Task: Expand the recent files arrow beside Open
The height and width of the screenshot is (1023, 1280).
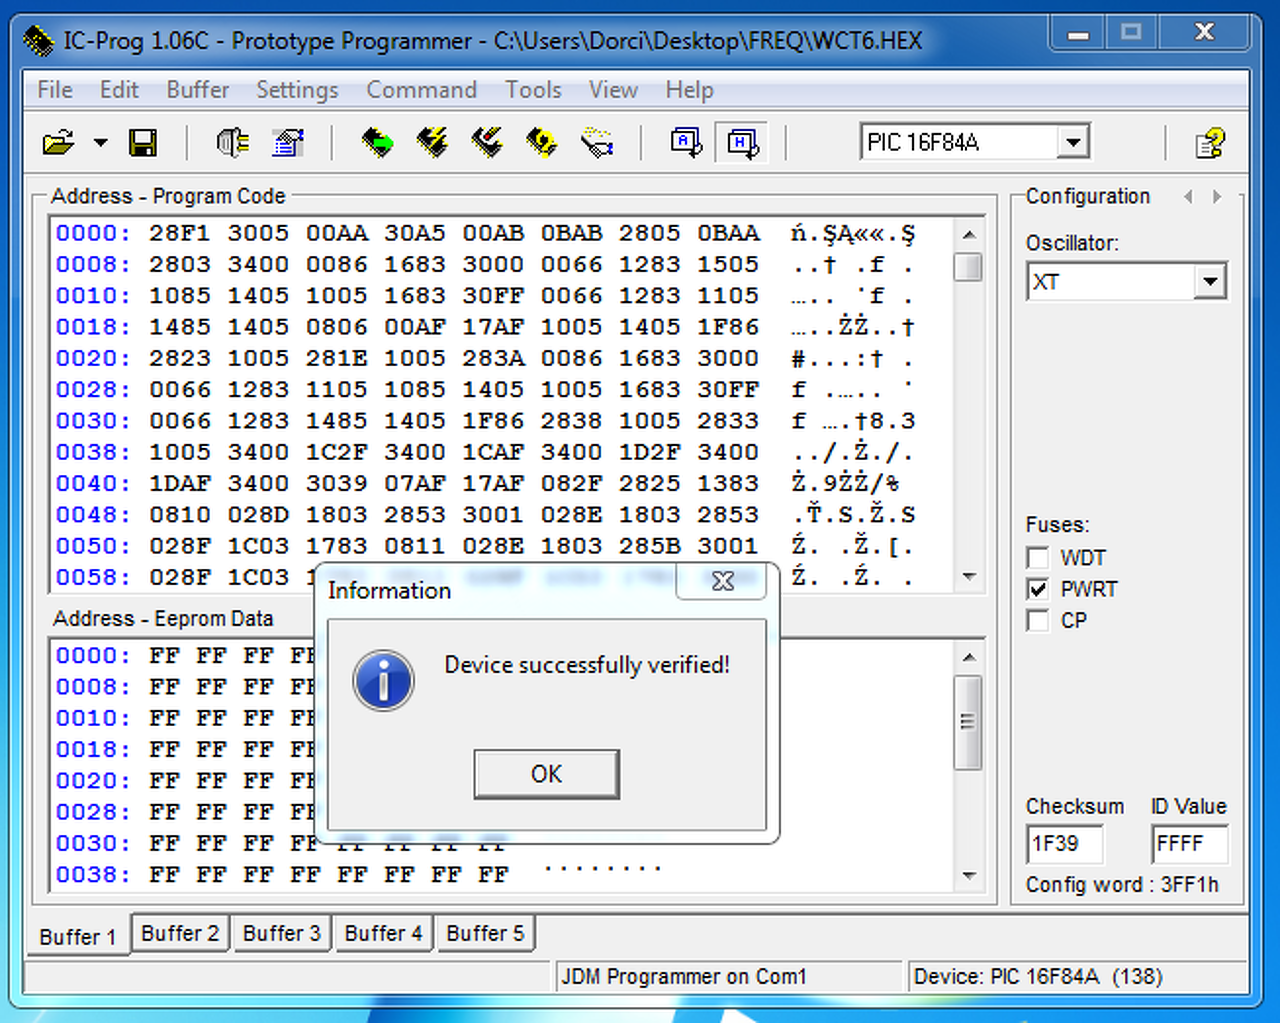Action: point(100,143)
